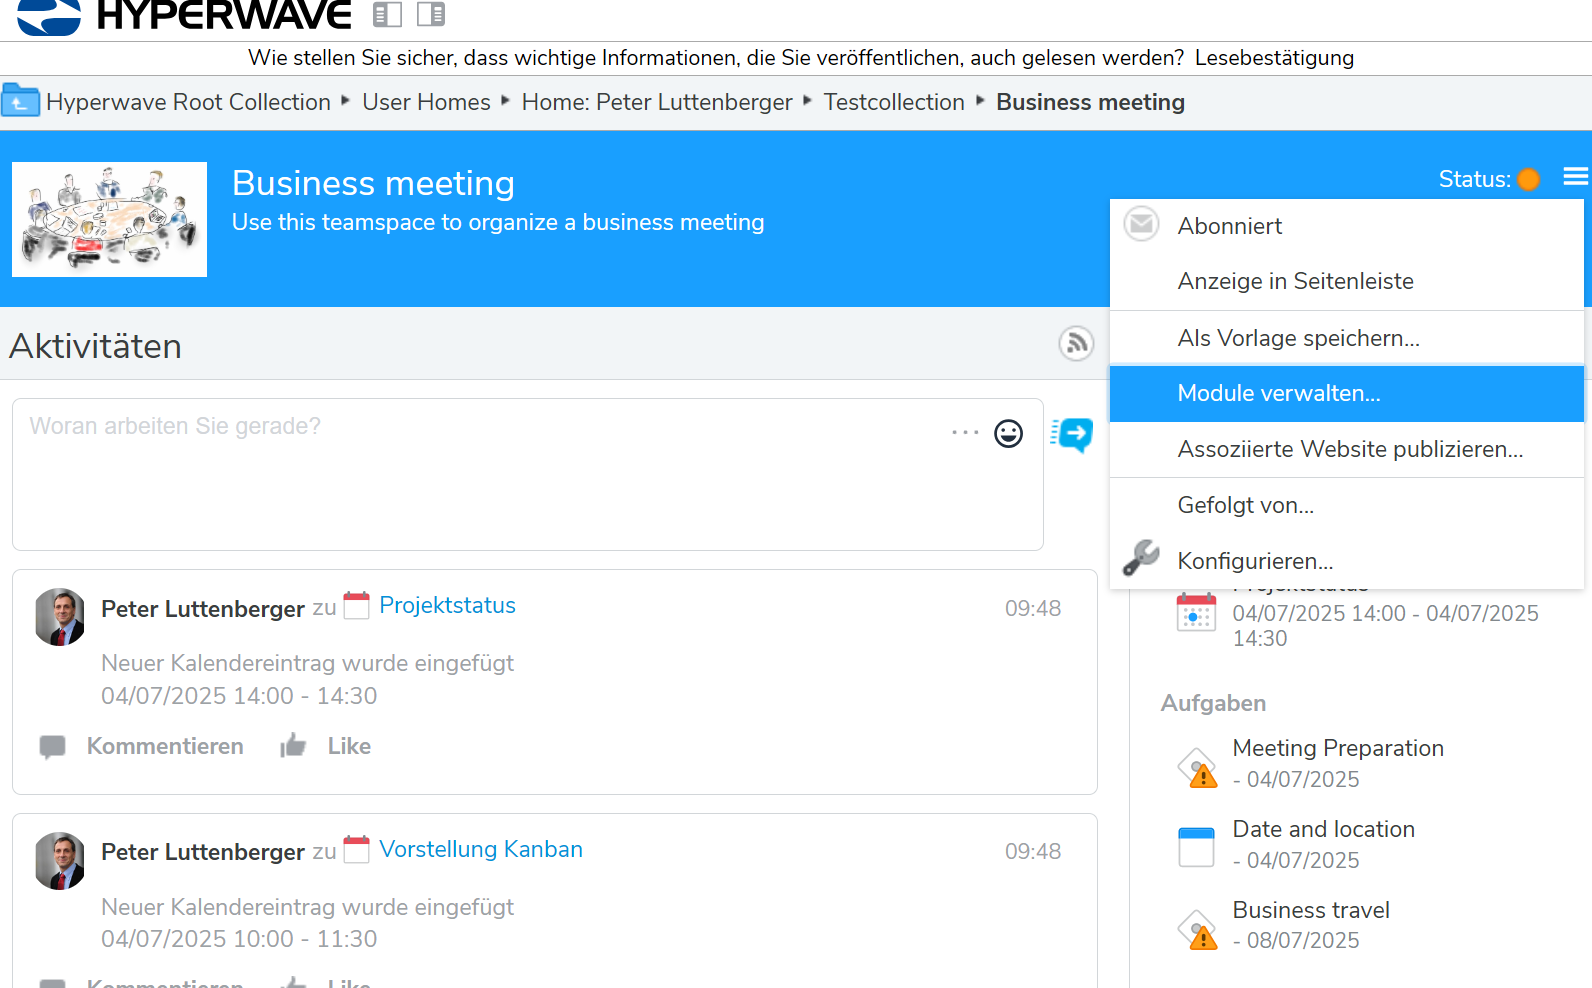The height and width of the screenshot is (988, 1592).
Task: Click Peter Luttenberger avatar in Vorstellung Kanban post
Action: (x=60, y=861)
